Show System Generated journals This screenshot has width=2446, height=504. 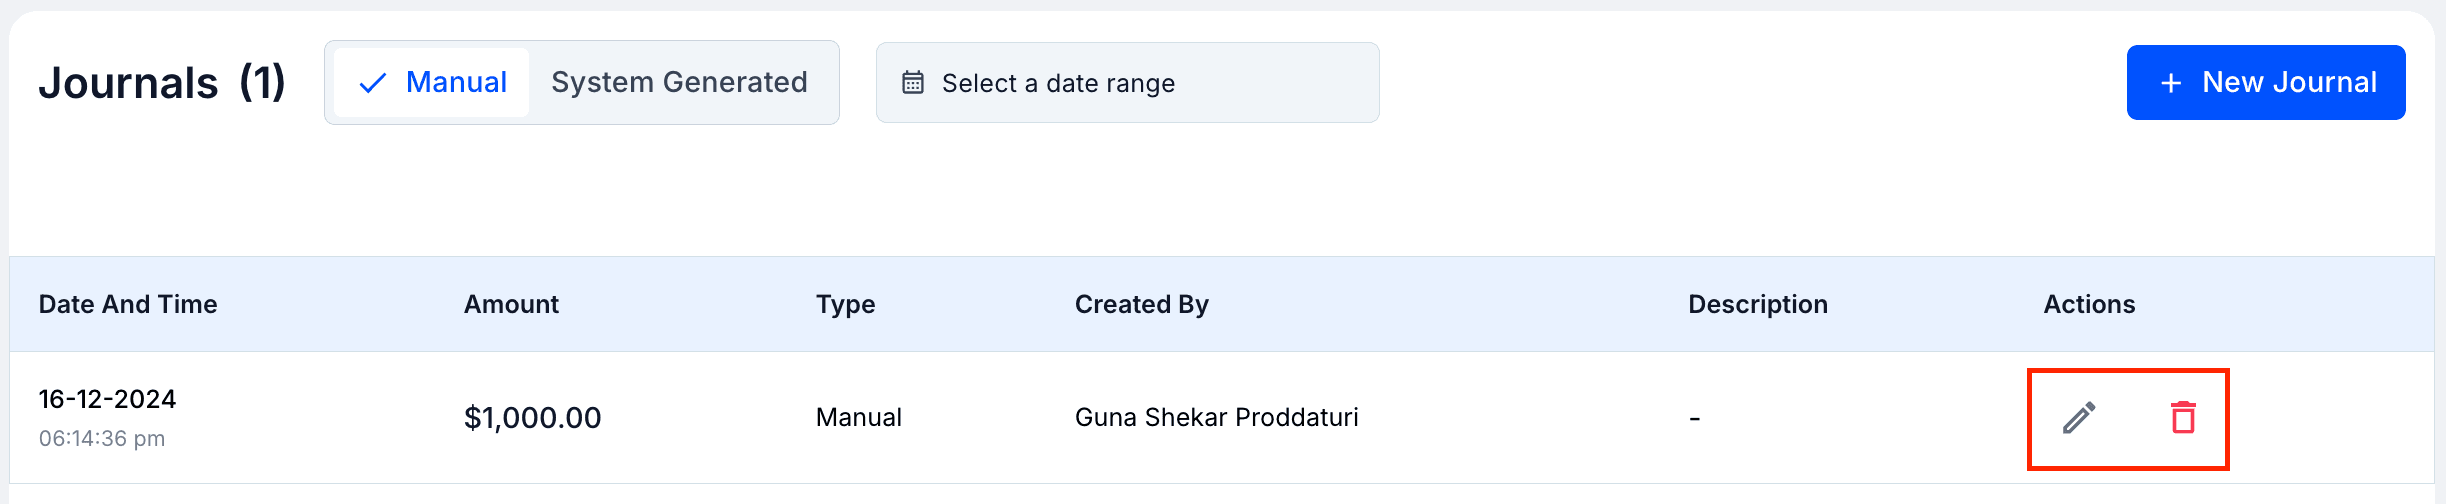click(x=679, y=83)
